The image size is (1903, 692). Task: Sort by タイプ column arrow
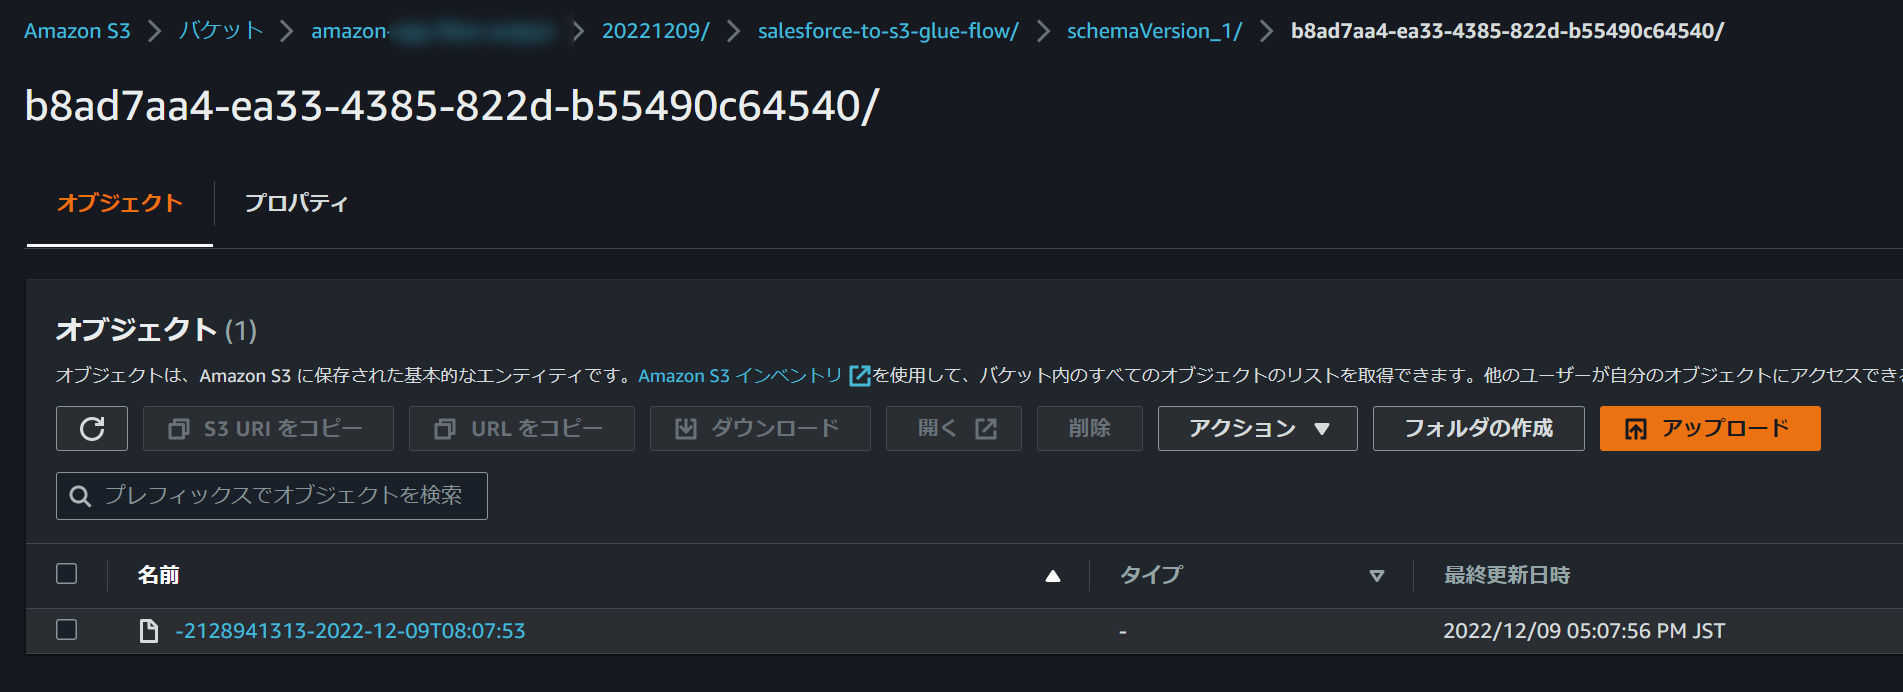pos(1377,576)
